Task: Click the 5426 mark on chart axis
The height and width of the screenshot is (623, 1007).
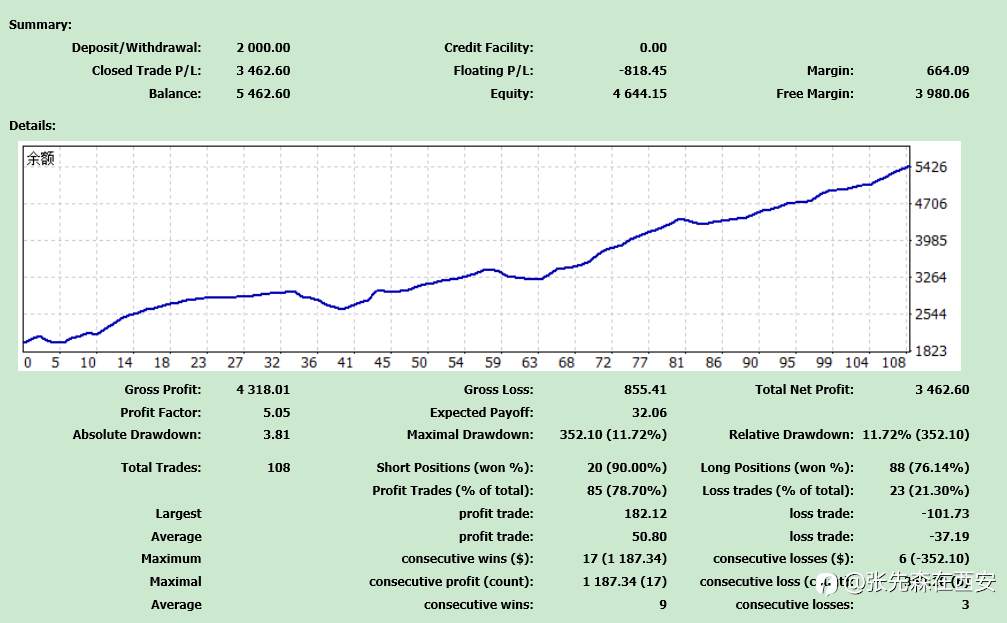Action: point(931,167)
